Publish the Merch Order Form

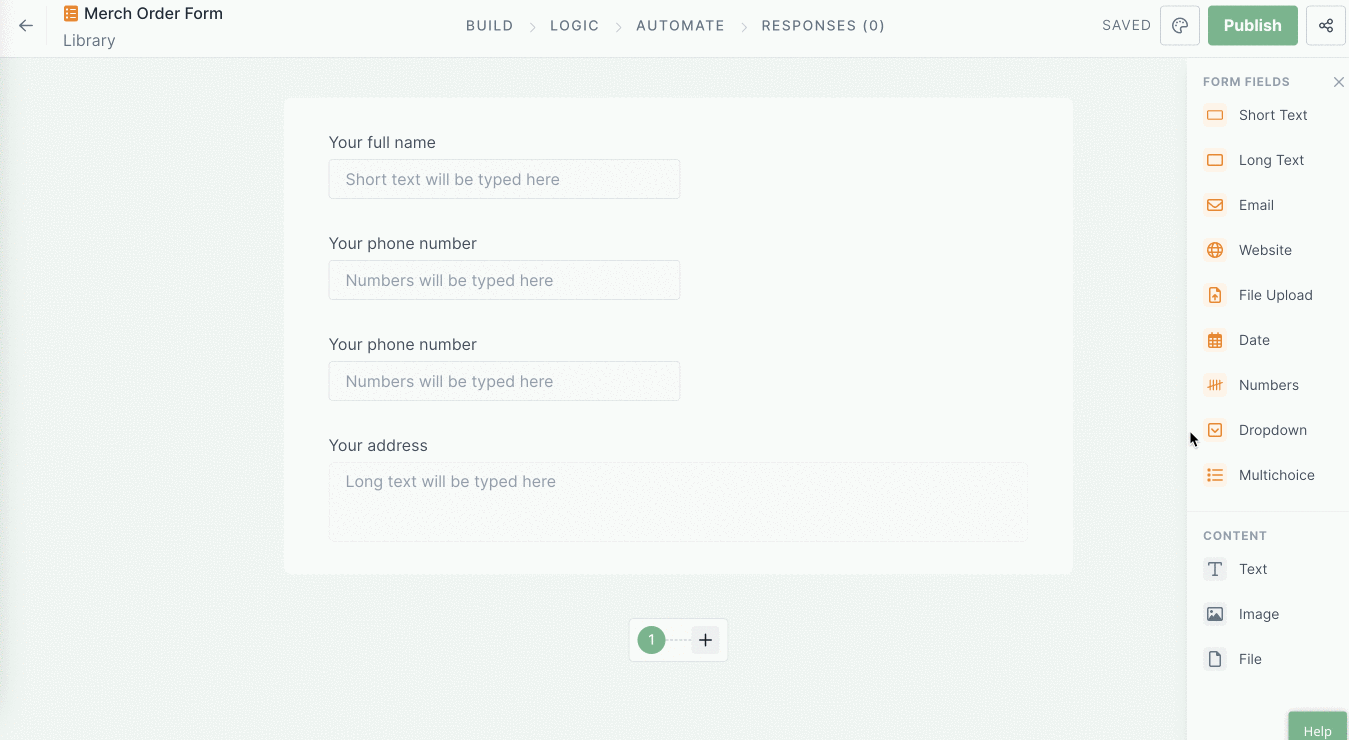click(x=1252, y=25)
